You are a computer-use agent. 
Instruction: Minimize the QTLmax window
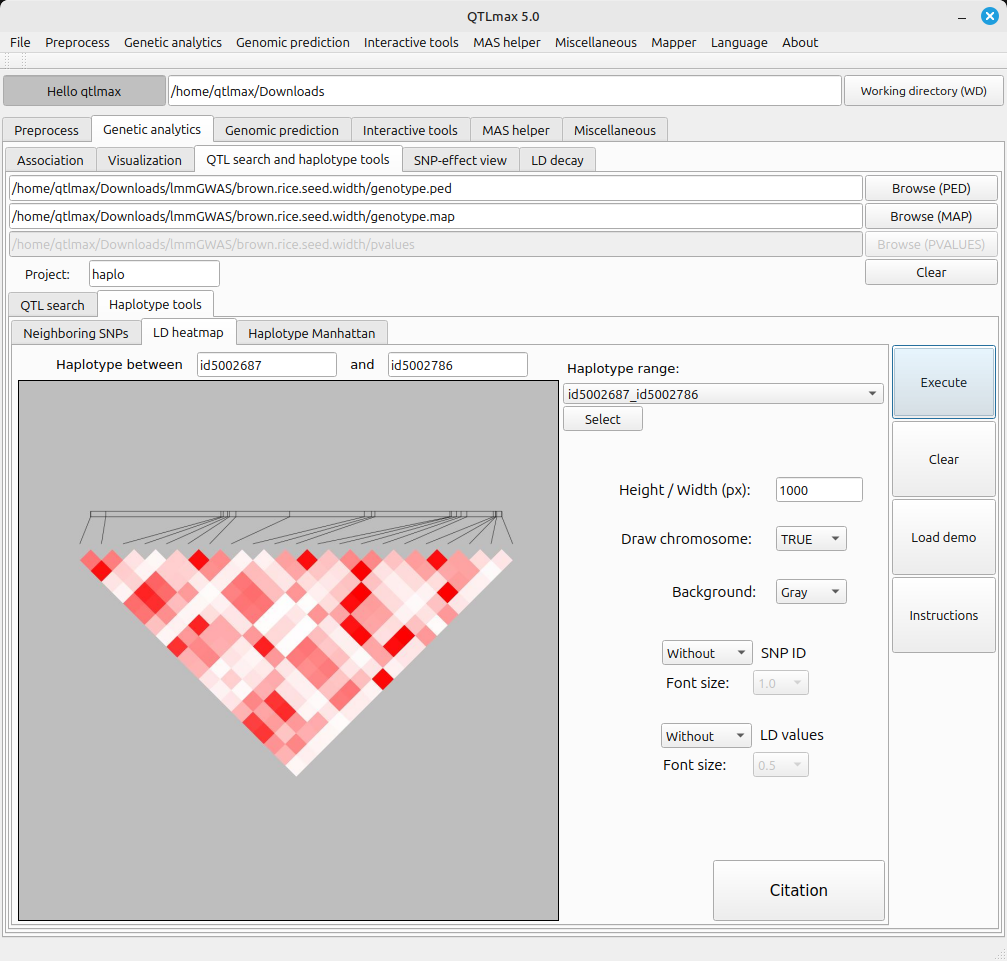[963, 15]
